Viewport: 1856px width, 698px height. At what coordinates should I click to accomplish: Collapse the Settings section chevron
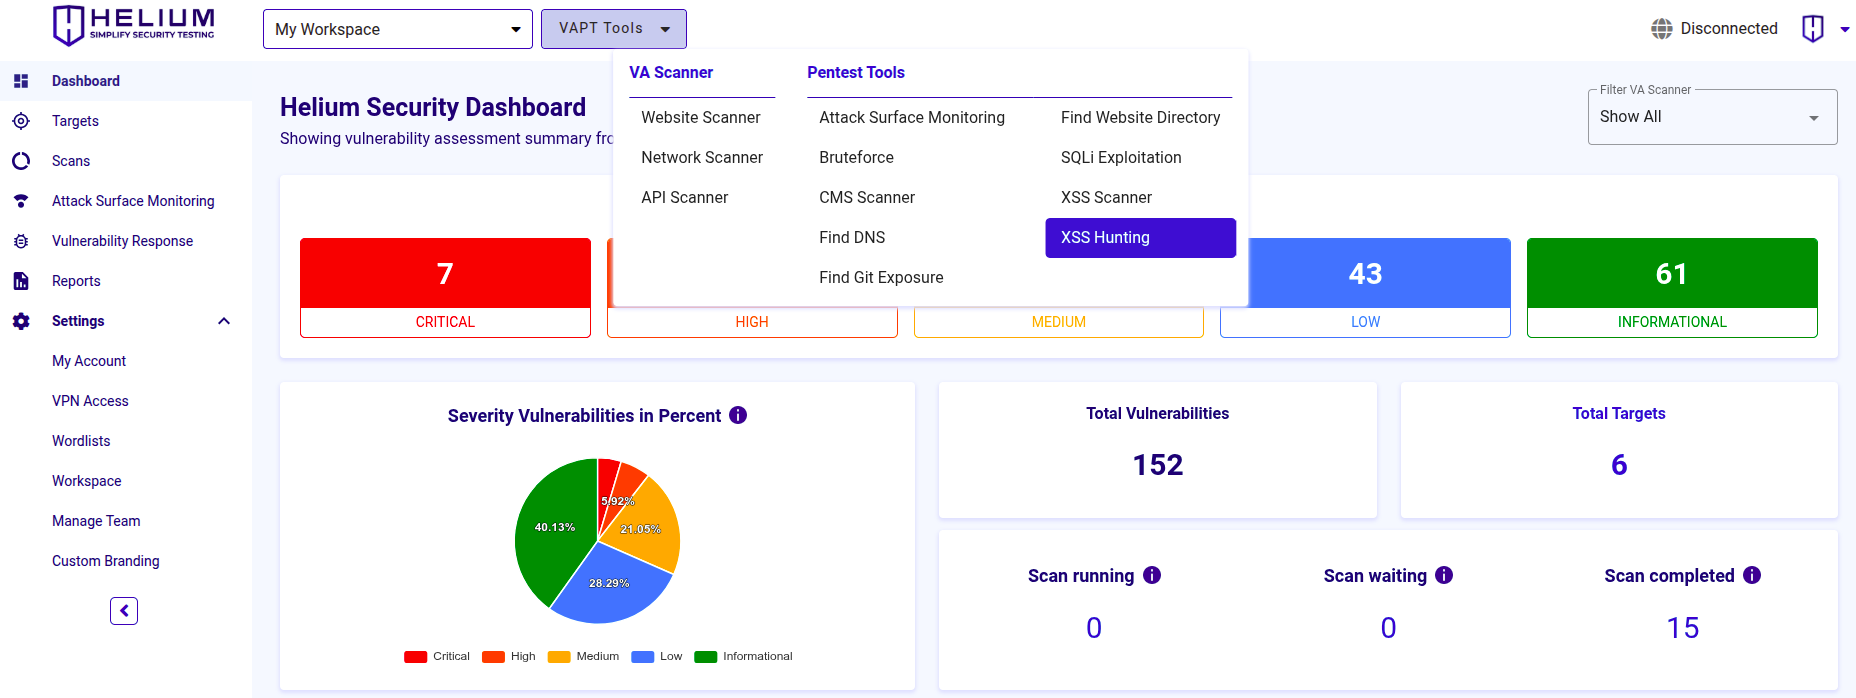(x=224, y=321)
